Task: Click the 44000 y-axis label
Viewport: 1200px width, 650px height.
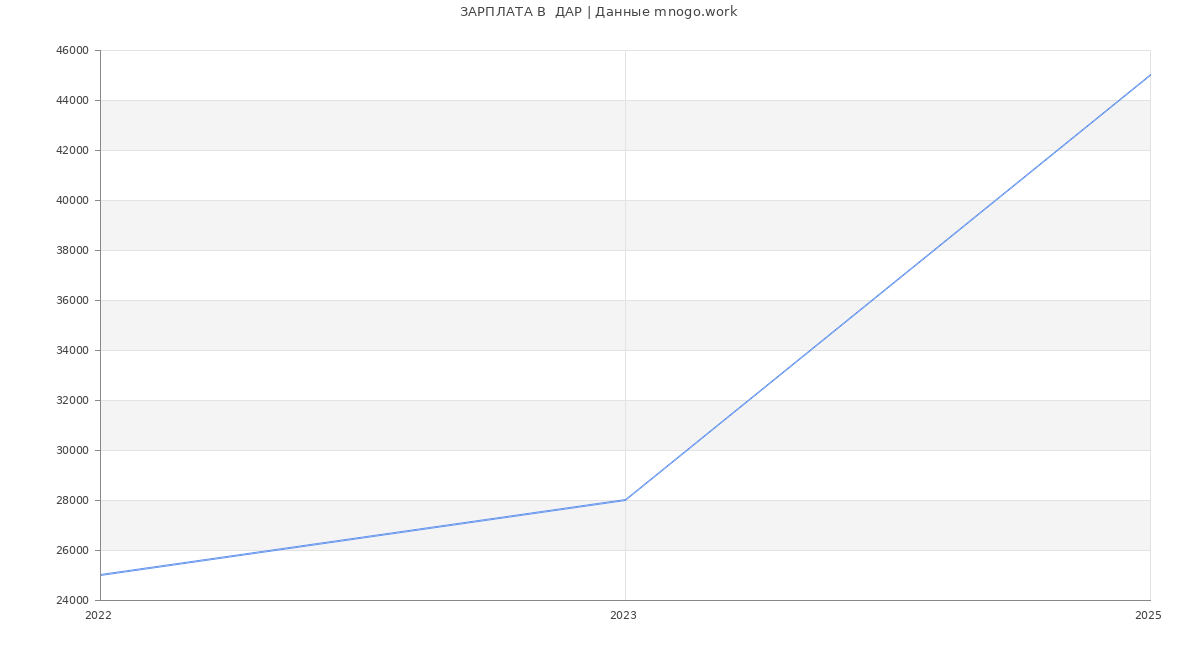Action: pyautogui.click(x=73, y=100)
